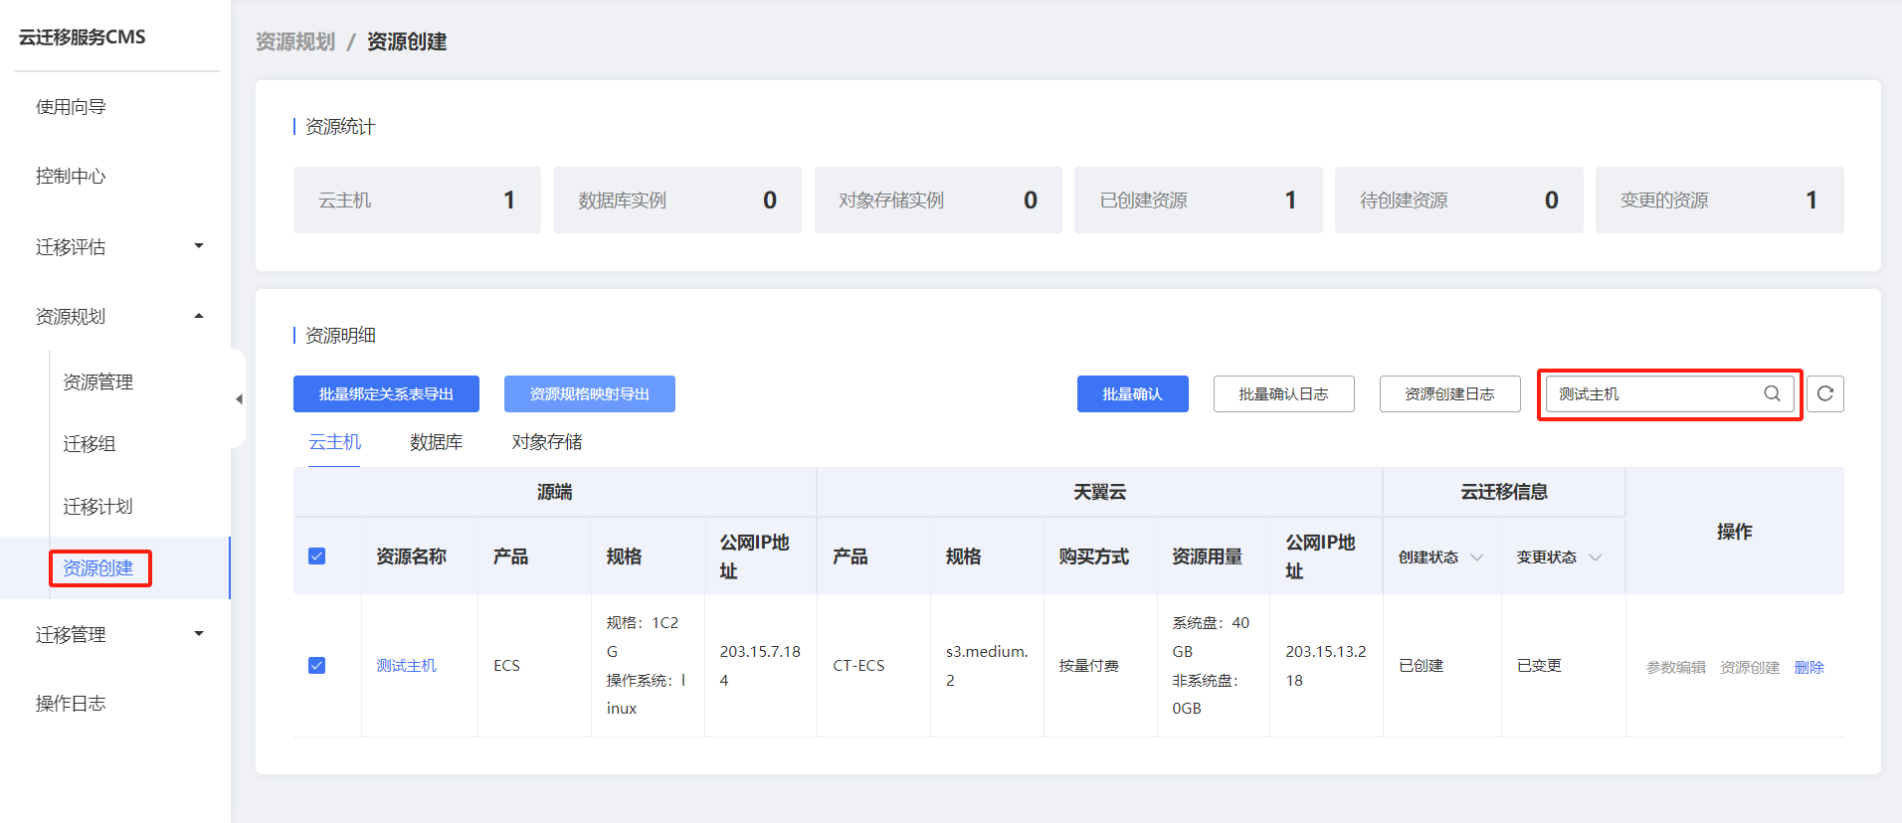Click the search magnifier icon

click(1771, 394)
